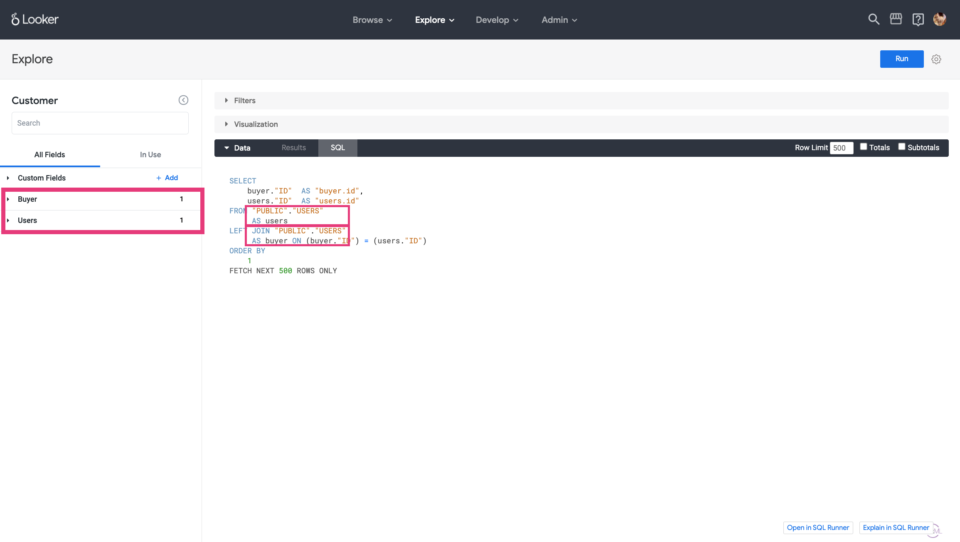Expand the Visualization section
This screenshot has height=542, width=960.
pos(255,124)
